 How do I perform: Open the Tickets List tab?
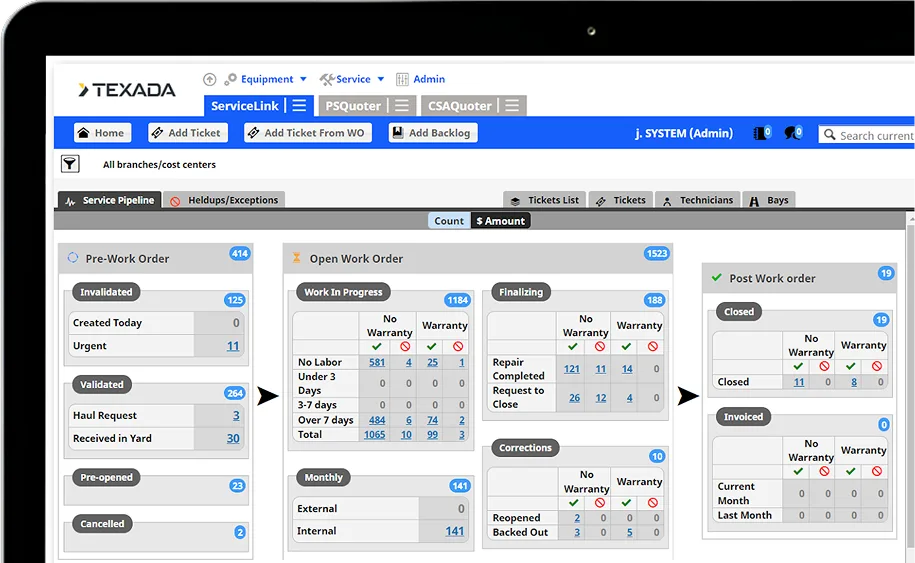point(545,200)
